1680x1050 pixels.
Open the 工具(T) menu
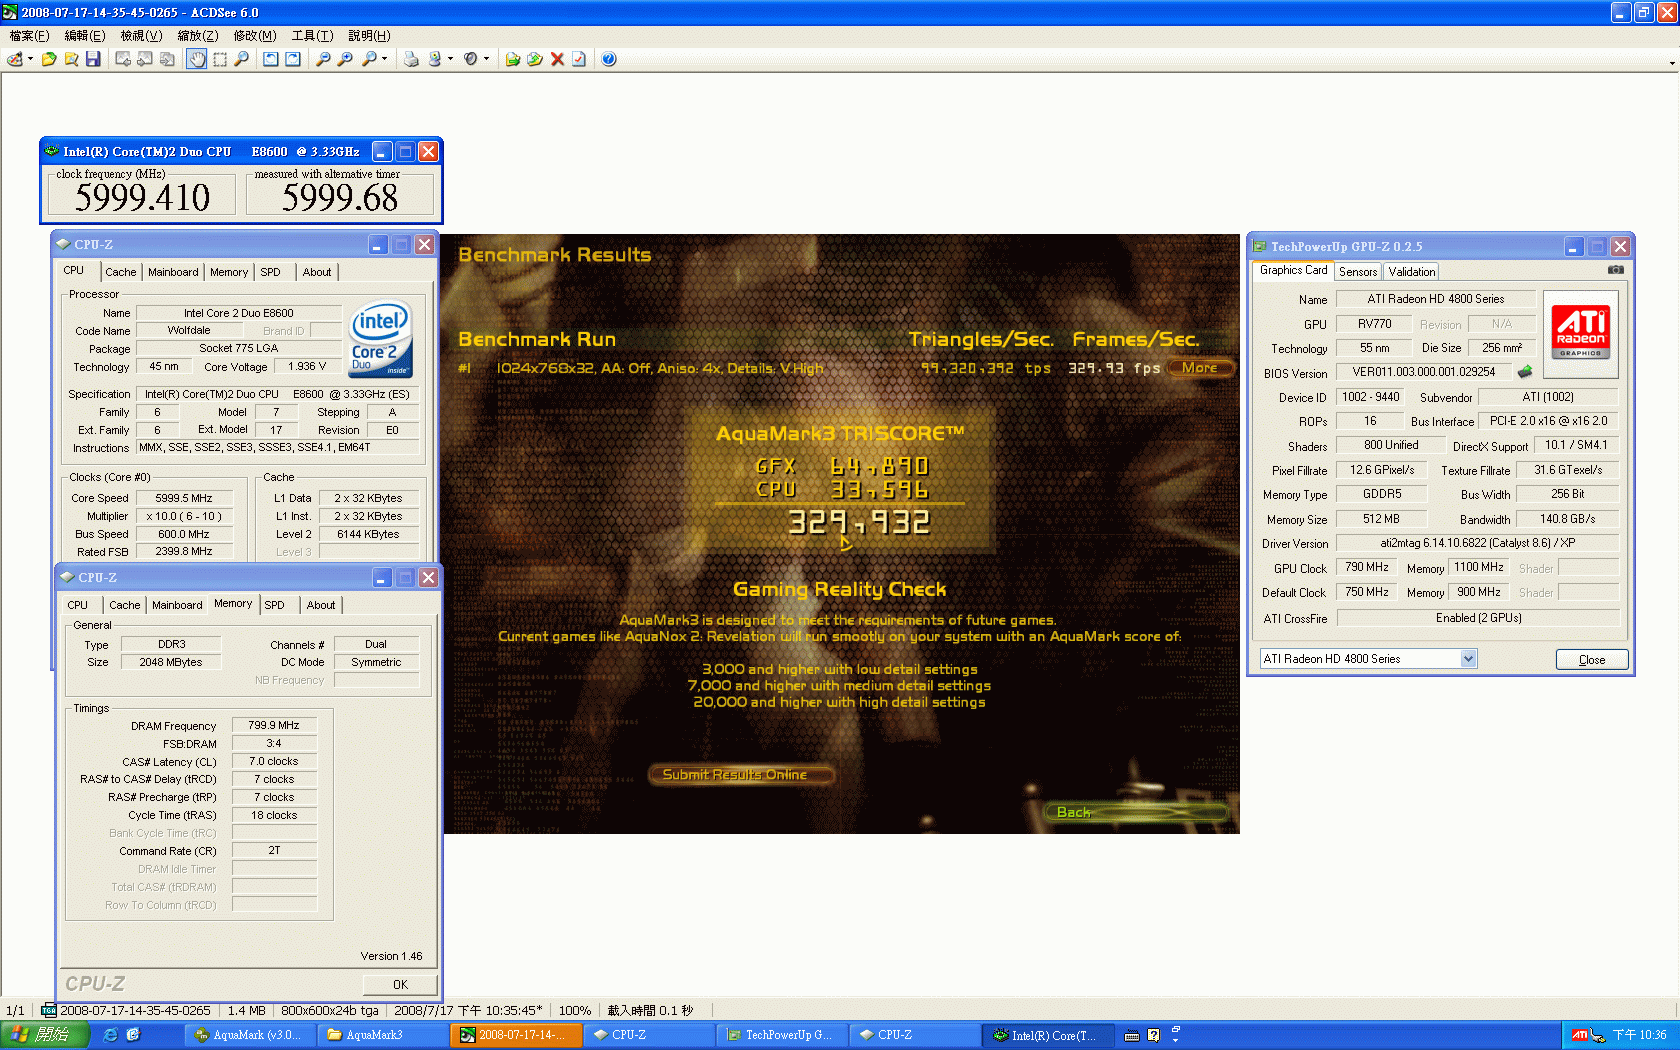[312, 35]
